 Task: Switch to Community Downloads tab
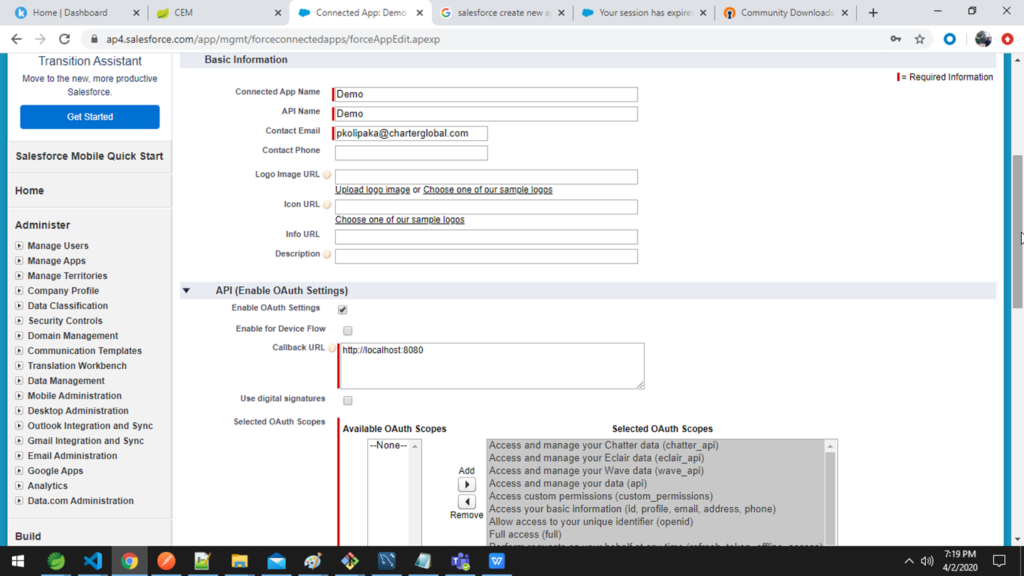[x=786, y=12]
